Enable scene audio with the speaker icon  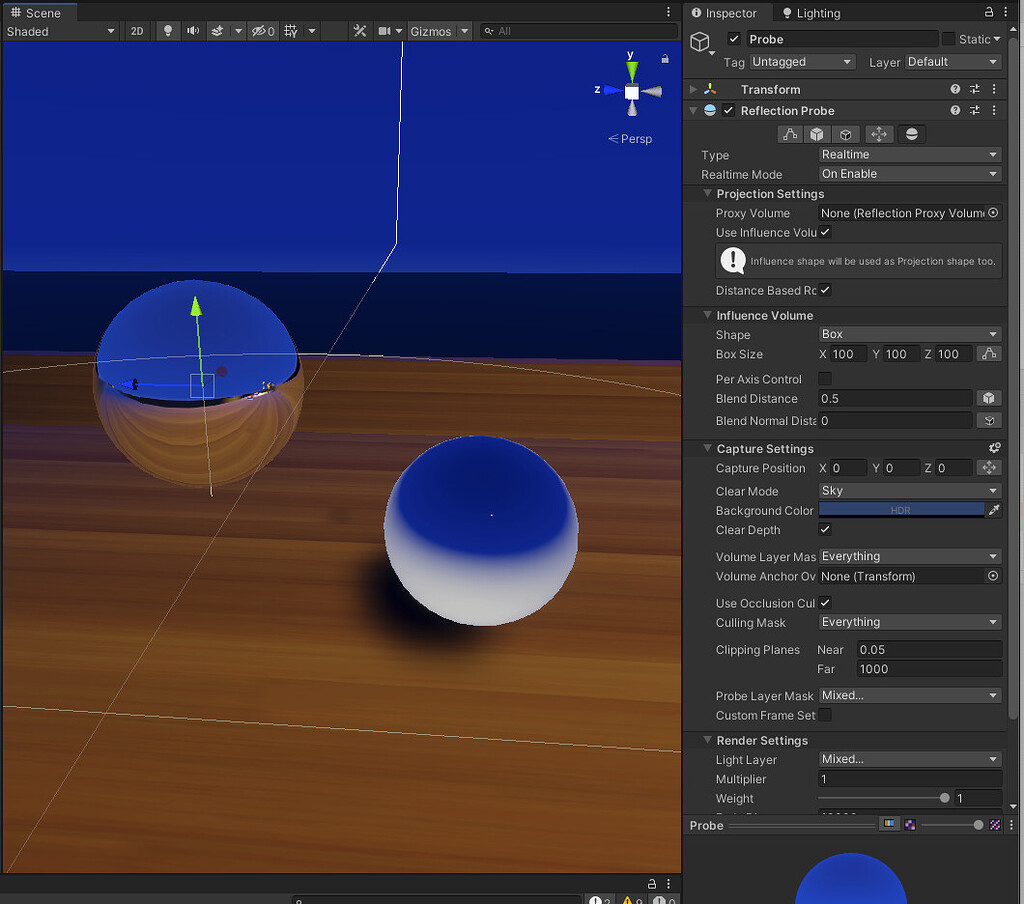tap(191, 31)
